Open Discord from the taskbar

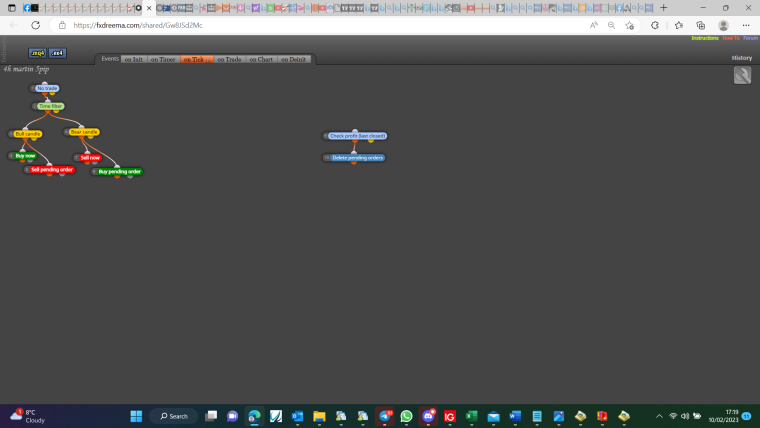pyautogui.click(x=428, y=416)
